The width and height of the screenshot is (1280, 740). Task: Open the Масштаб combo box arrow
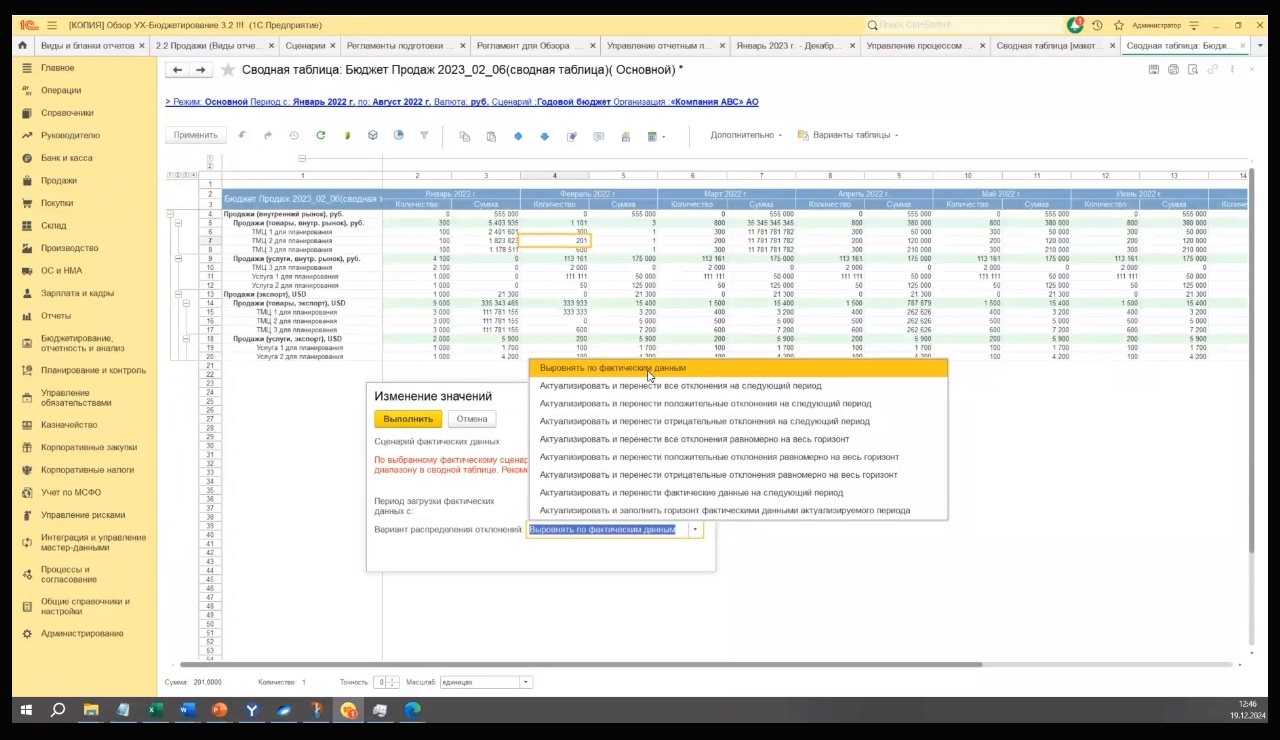[x=526, y=682]
